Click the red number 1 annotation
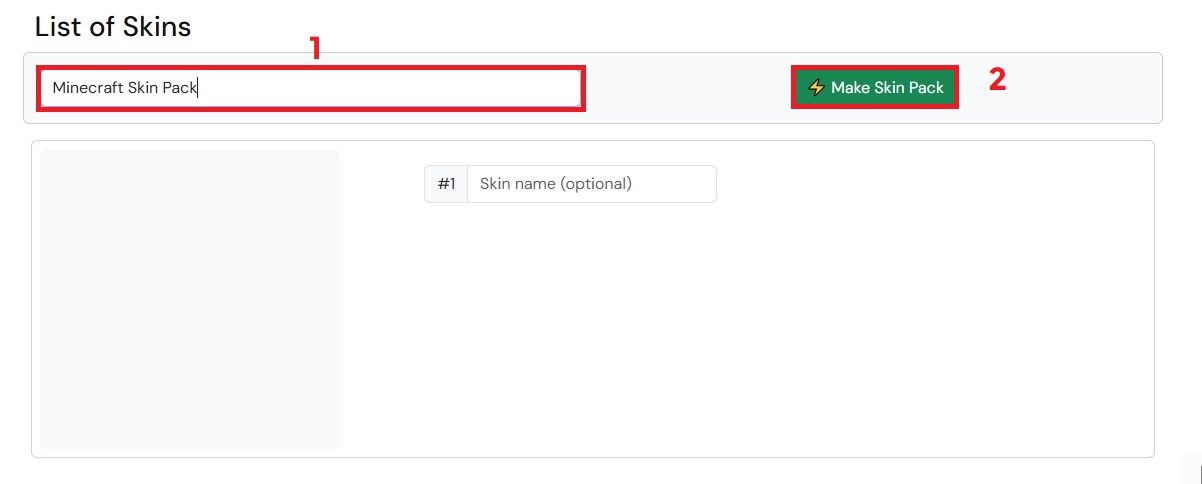The image size is (1202, 484). click(x=315, y=48)
